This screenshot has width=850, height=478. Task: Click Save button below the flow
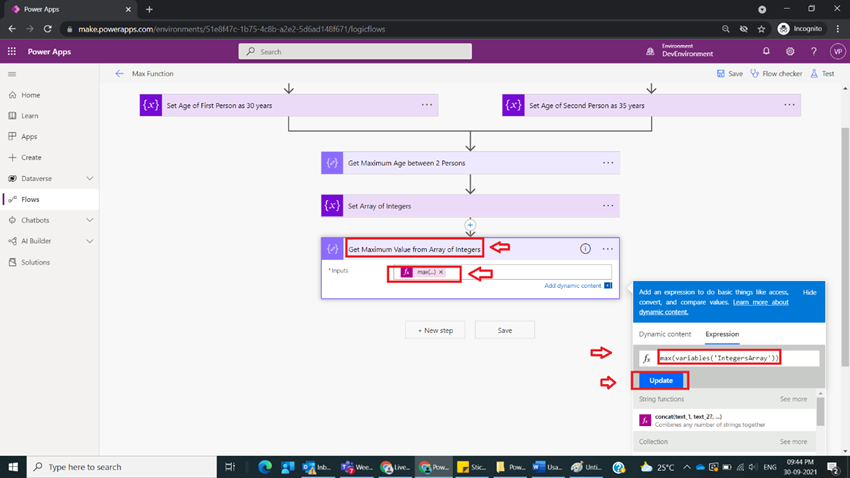(505, 330)
